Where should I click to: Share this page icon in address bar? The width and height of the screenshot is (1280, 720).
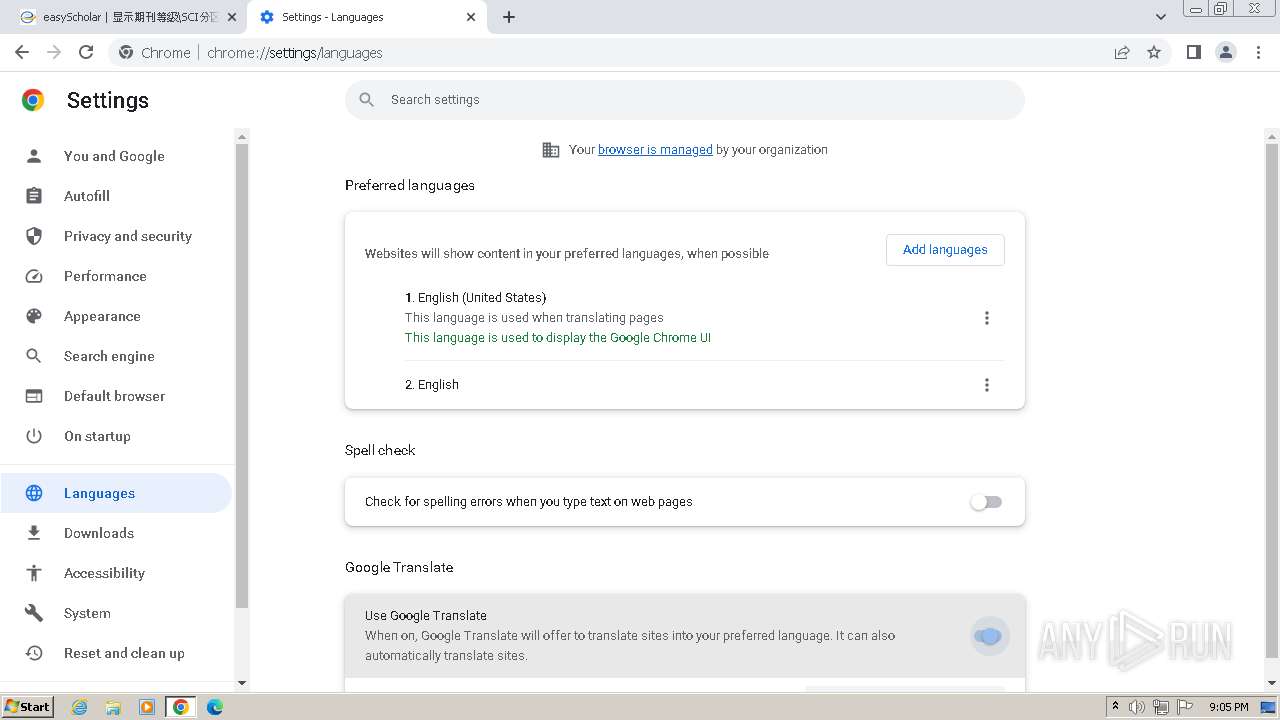coord(1122,52)
